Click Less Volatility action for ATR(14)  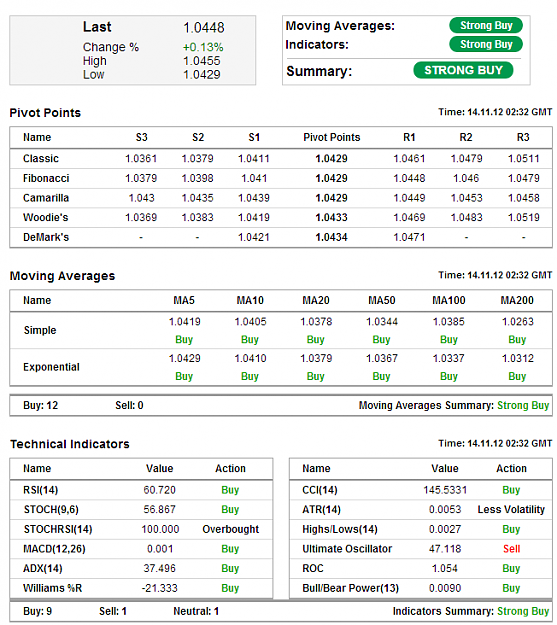511,510
